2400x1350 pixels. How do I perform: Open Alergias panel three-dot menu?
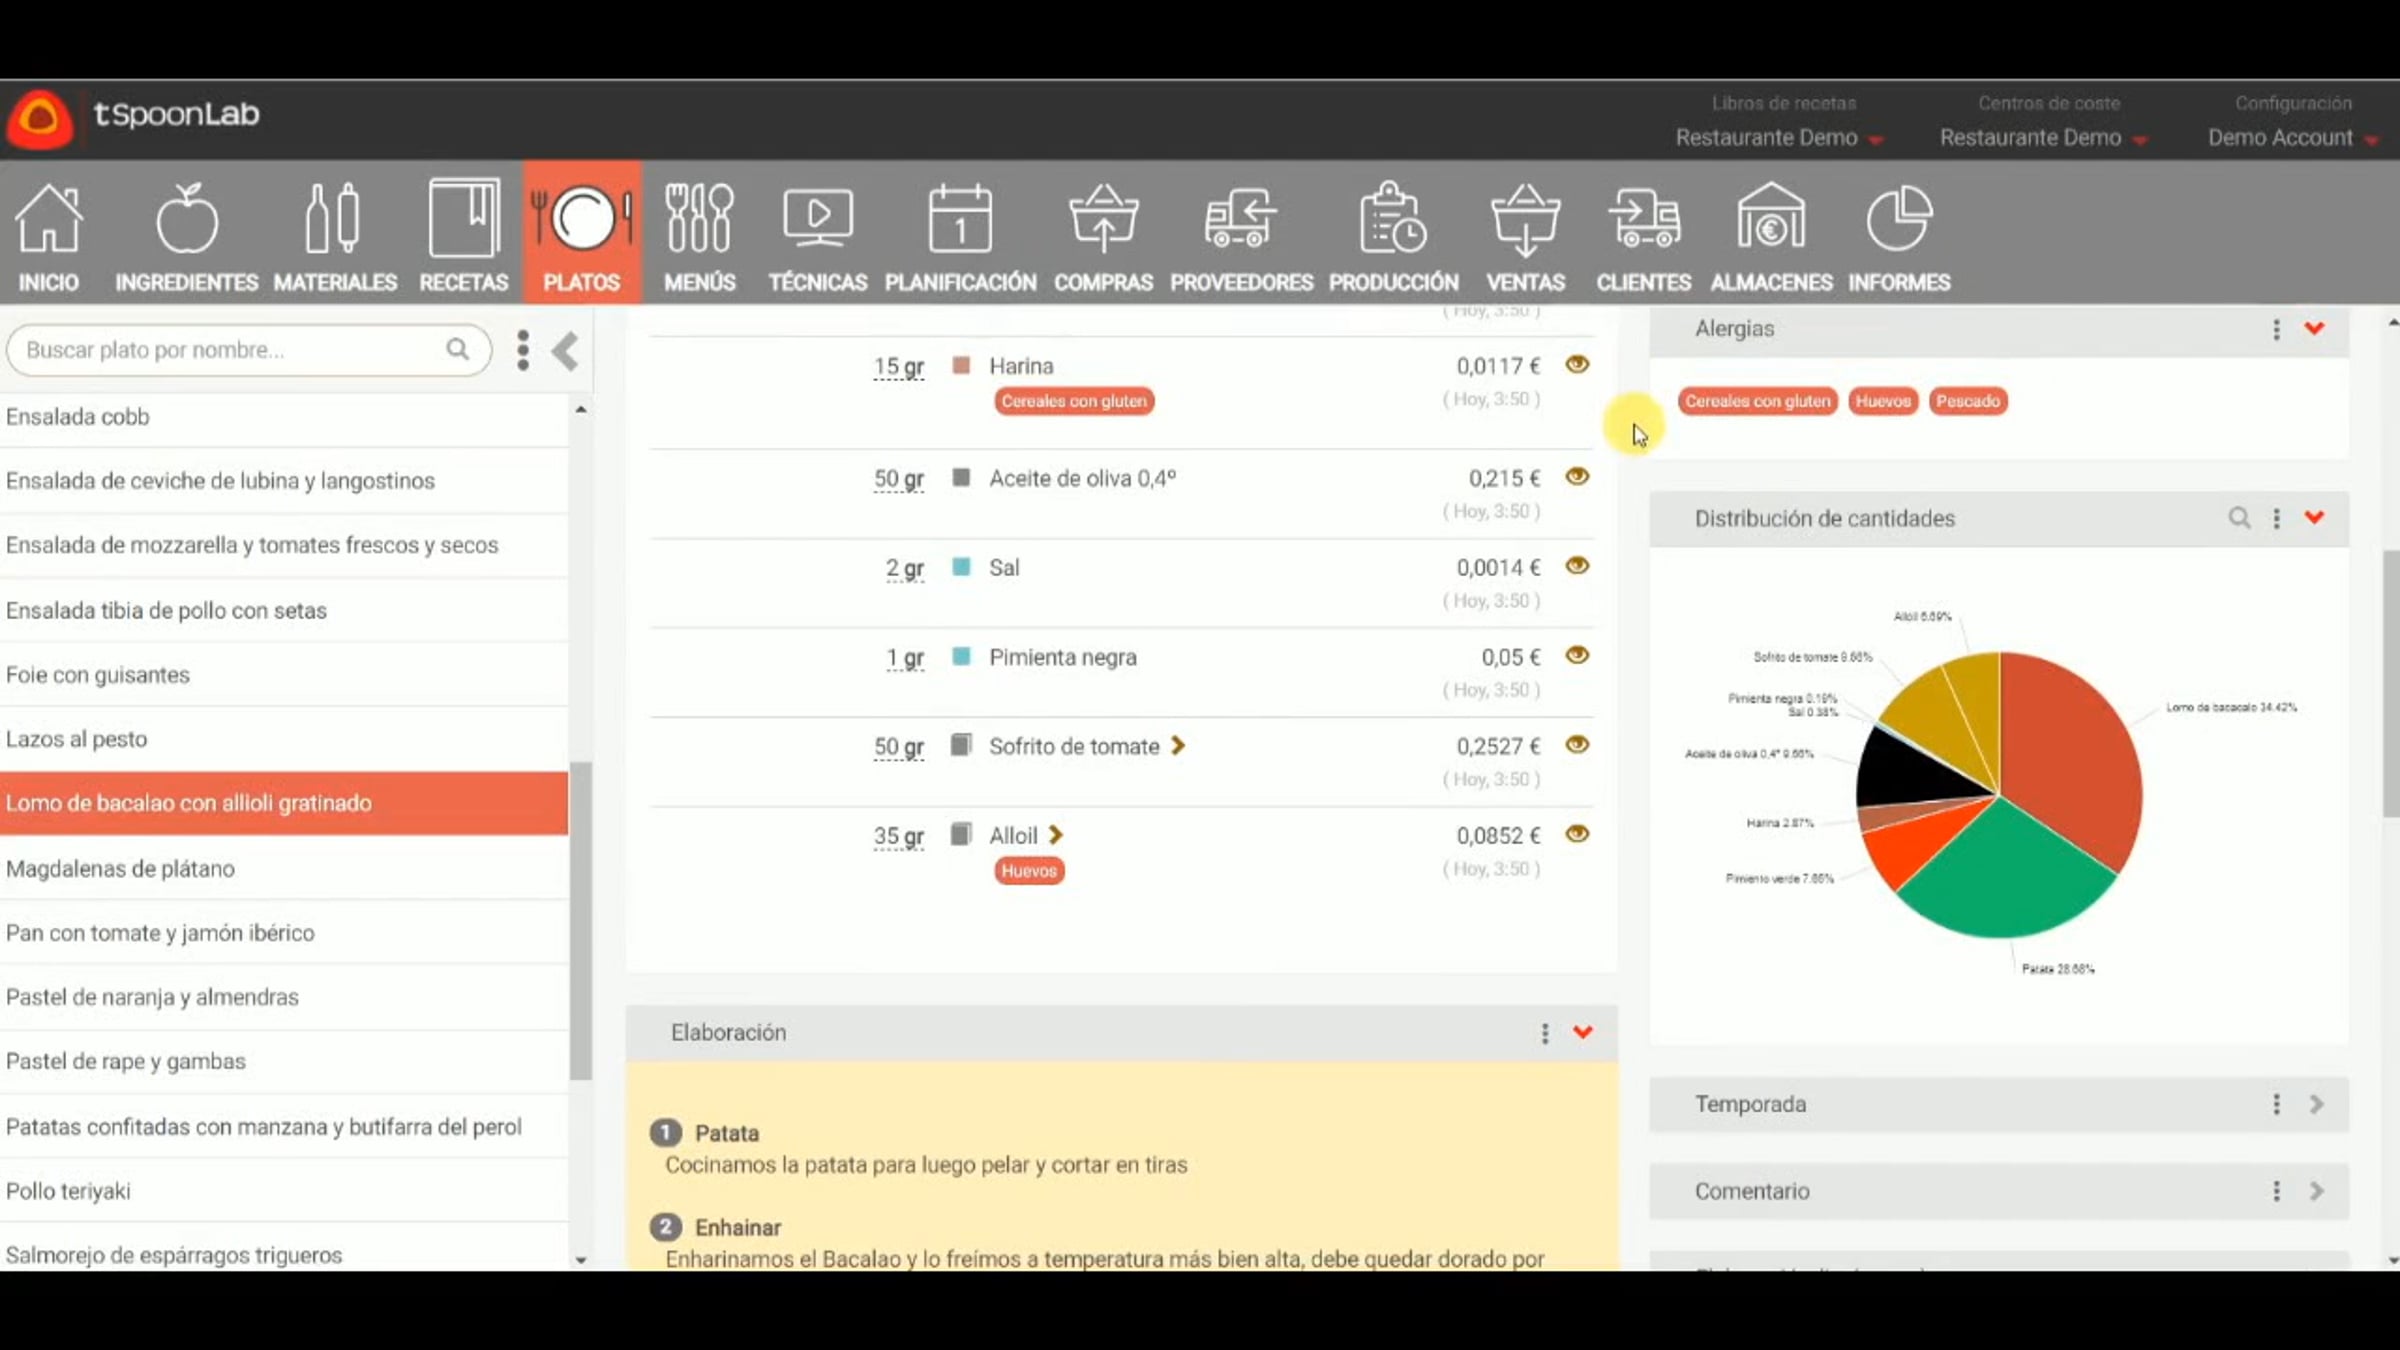tap(2277, 329)
